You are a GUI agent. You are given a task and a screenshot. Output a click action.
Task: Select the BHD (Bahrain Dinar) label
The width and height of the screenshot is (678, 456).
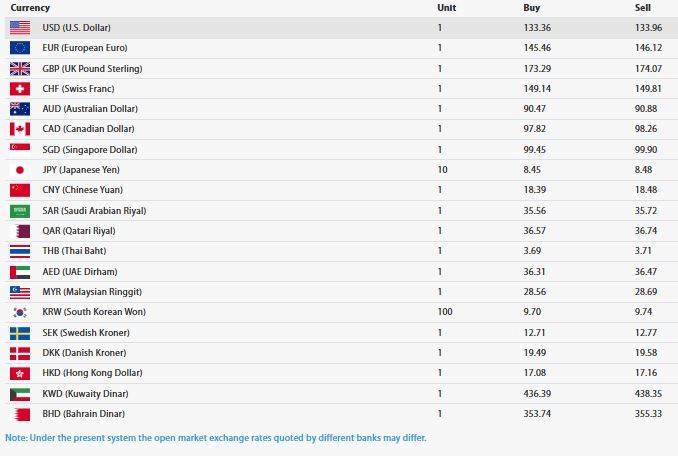click(x=83, y=414)
